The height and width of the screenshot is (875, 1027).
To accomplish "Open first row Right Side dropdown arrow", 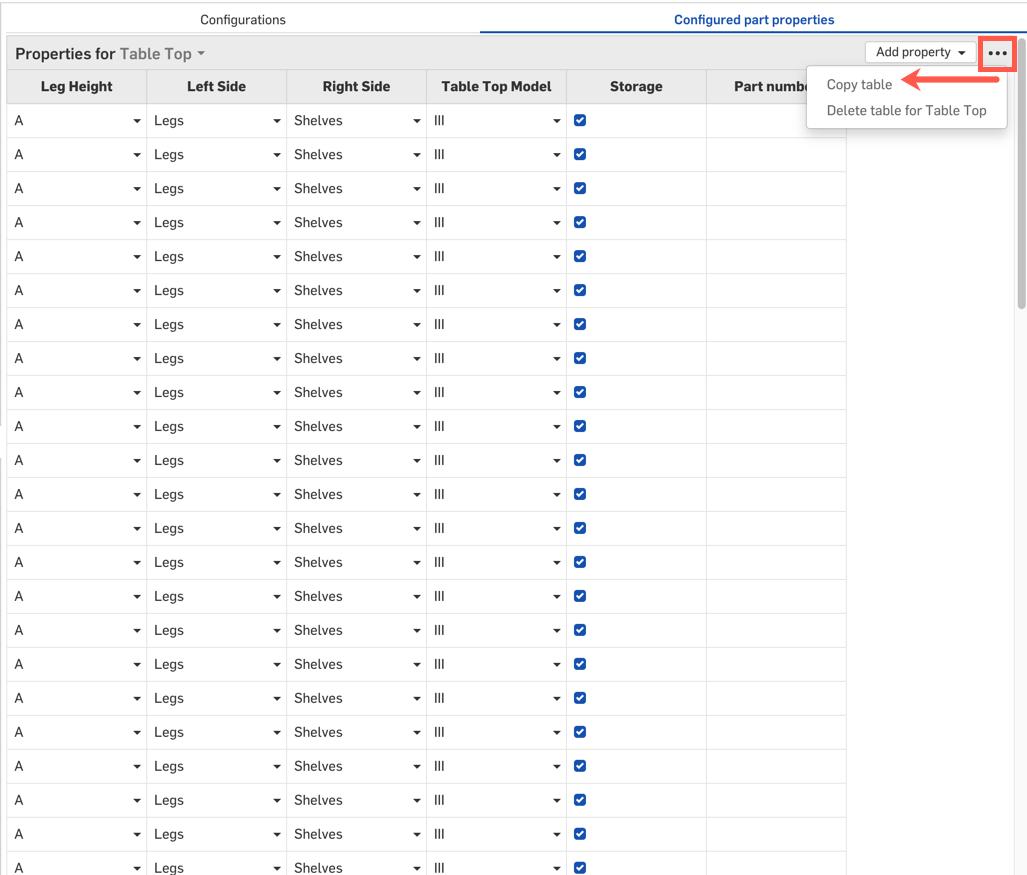I will tap(417, 121).
